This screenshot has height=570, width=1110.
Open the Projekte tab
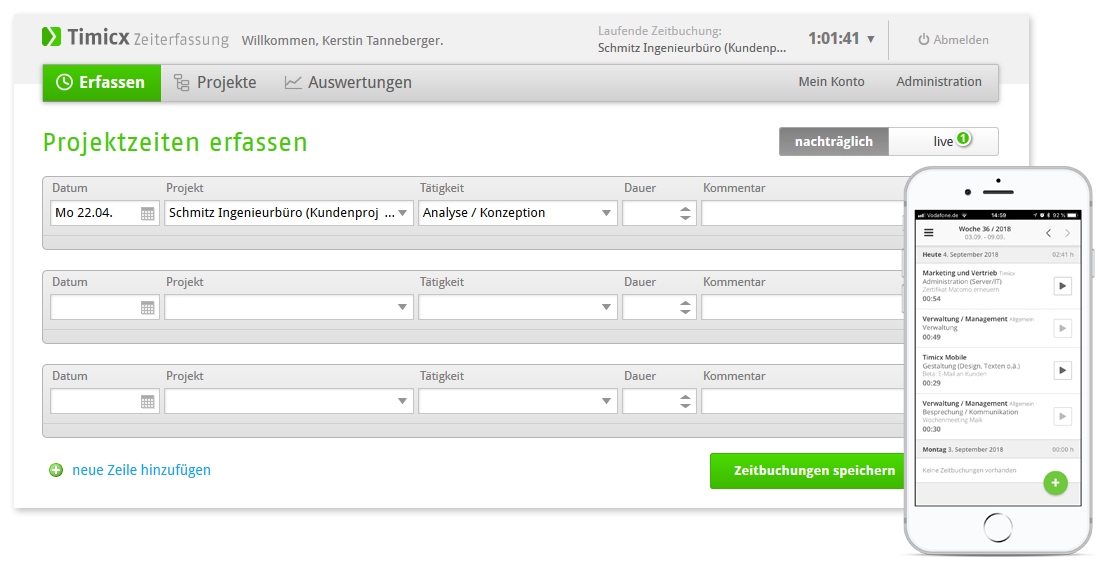tap(215, 83)
